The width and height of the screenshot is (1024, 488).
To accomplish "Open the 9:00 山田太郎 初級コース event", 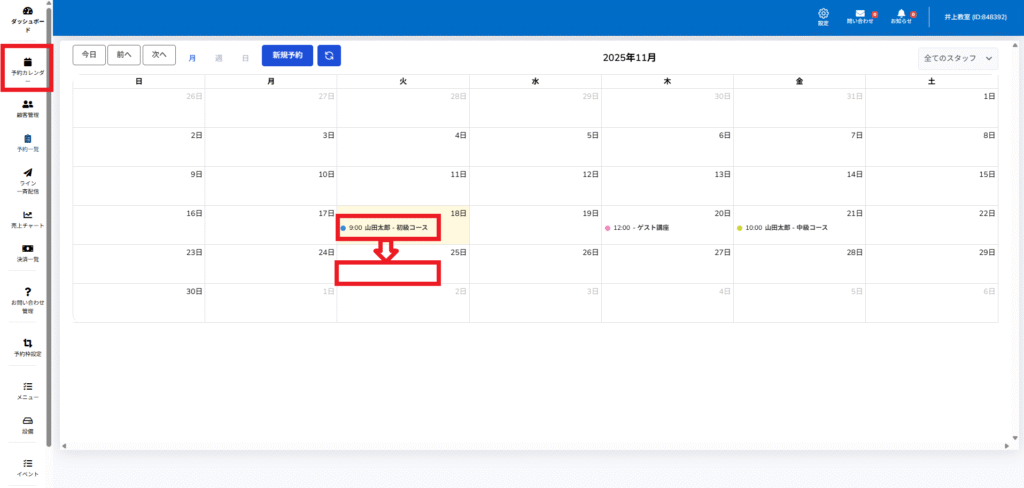I will pyautogui.click(x=389, y=228).
